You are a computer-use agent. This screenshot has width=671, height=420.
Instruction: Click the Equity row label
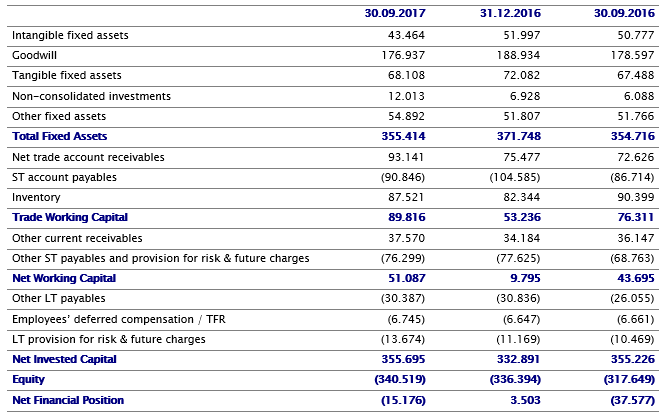pos(28,379)
